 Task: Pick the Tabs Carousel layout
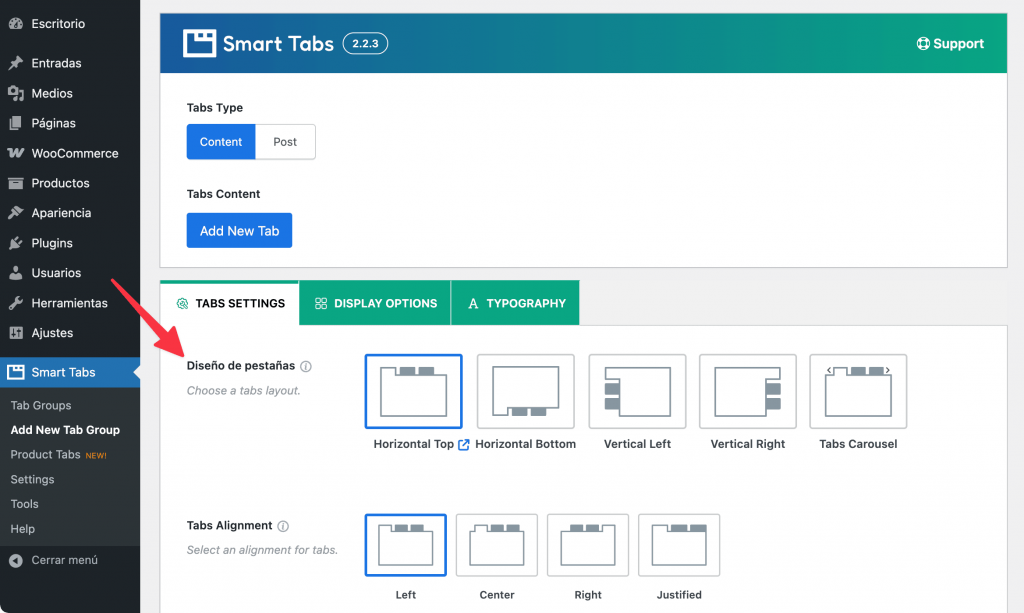tap(858, 391)
